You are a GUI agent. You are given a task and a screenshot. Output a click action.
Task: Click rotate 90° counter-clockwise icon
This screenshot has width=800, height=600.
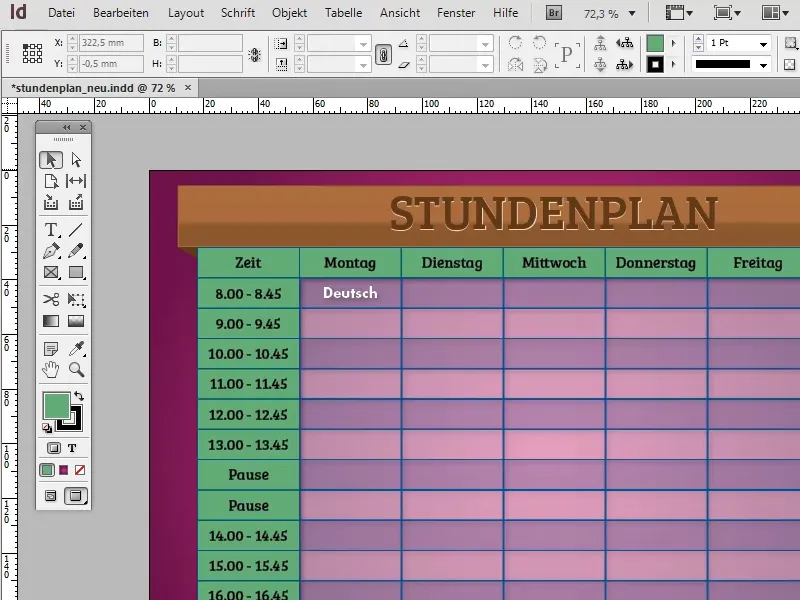[x=539, y=43]
